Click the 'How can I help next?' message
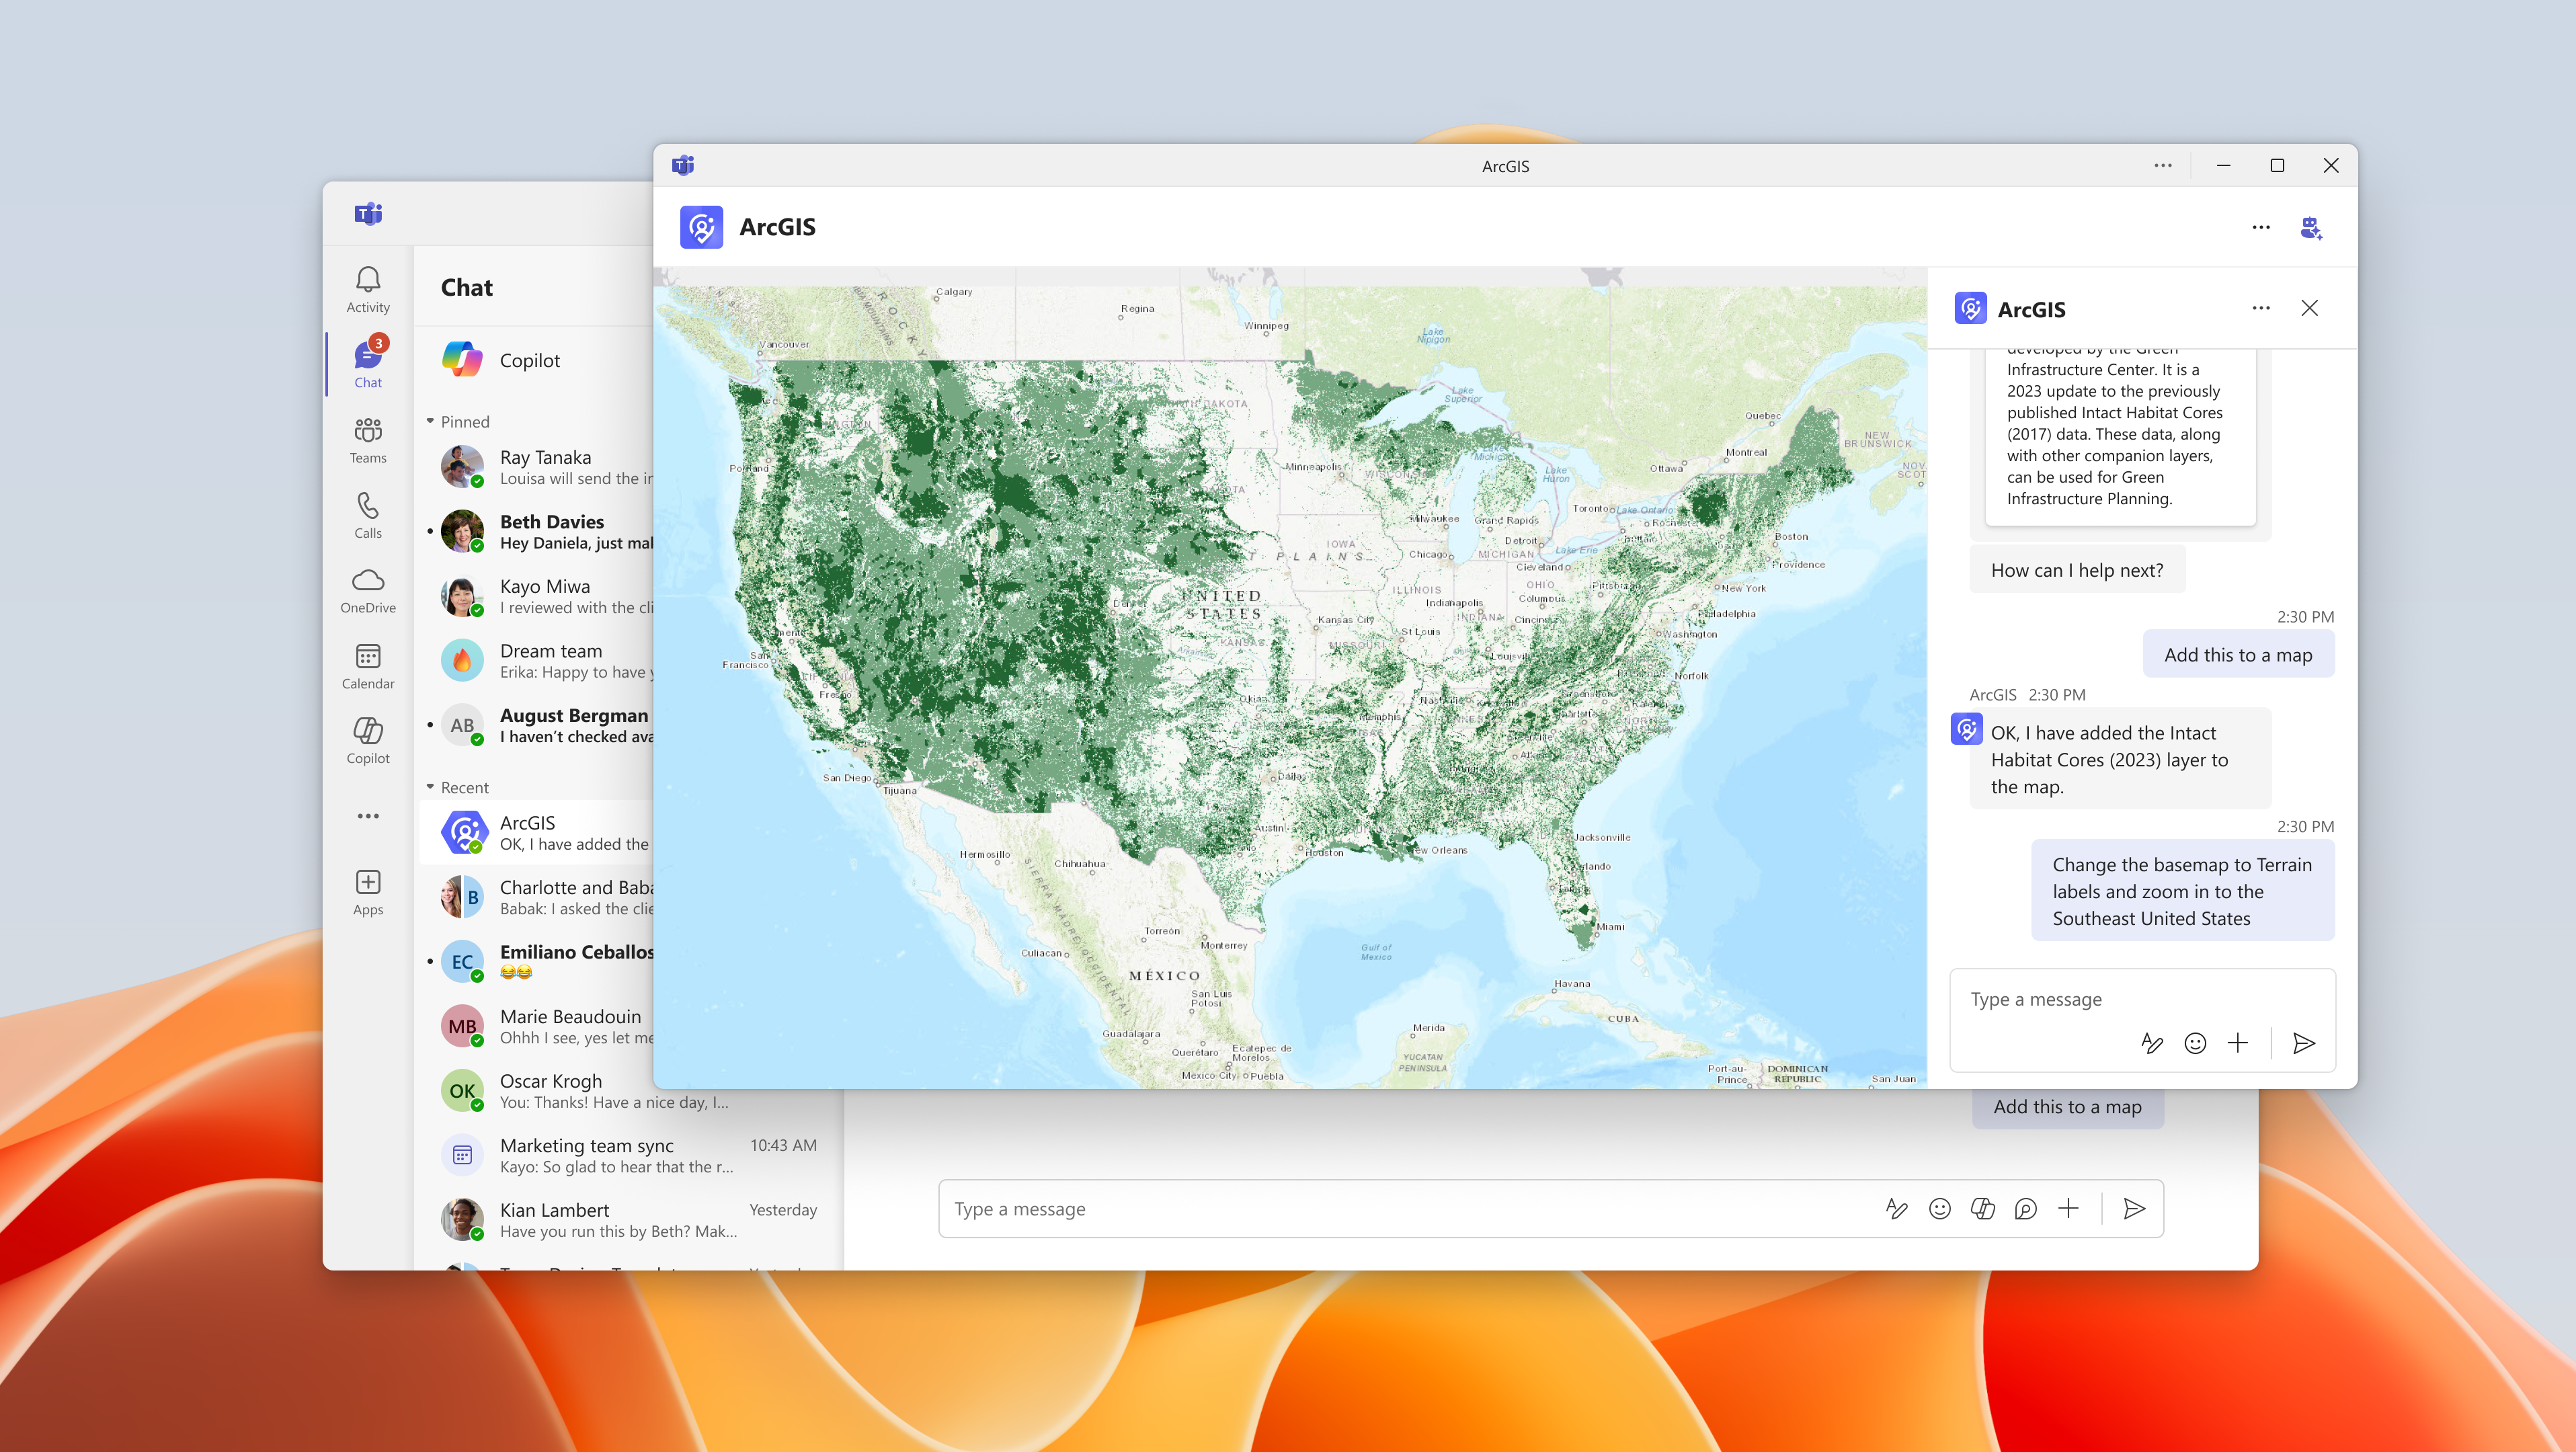Viewport: 2576px width, 1452px height. click(x=2077, y=570)
